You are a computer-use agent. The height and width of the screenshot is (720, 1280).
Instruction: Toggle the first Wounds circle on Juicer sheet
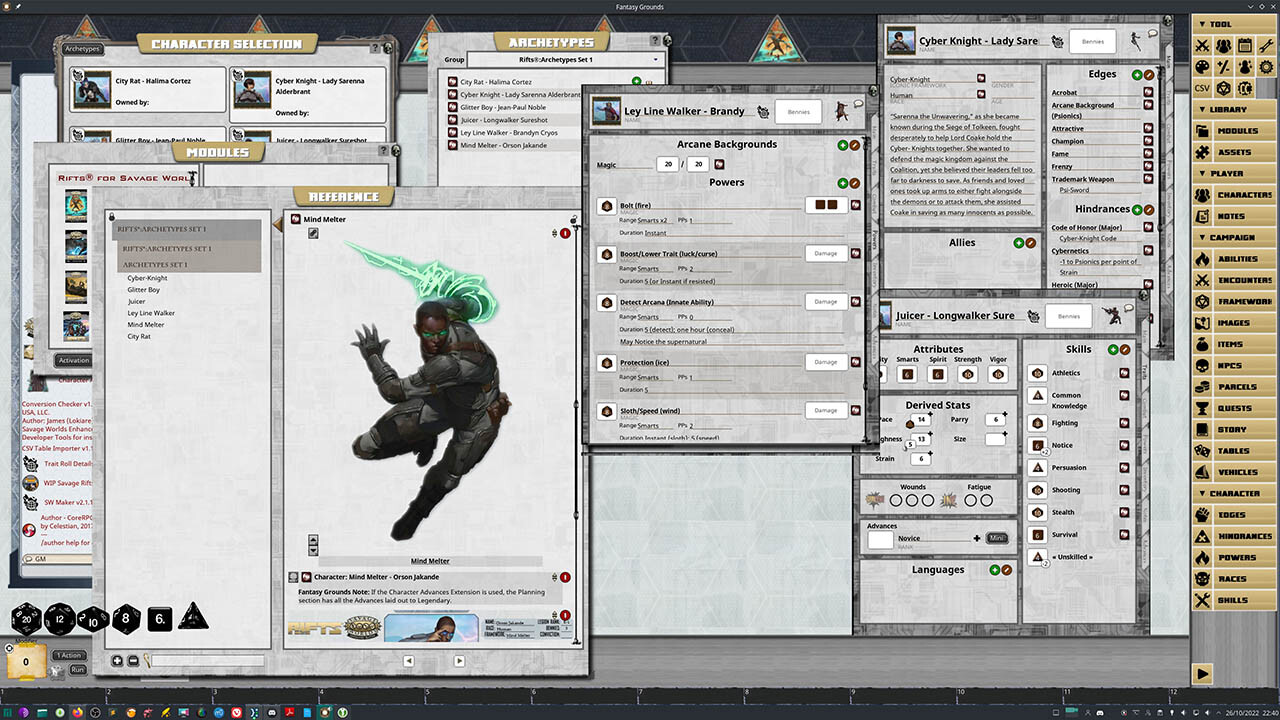(x=894, y=500)
